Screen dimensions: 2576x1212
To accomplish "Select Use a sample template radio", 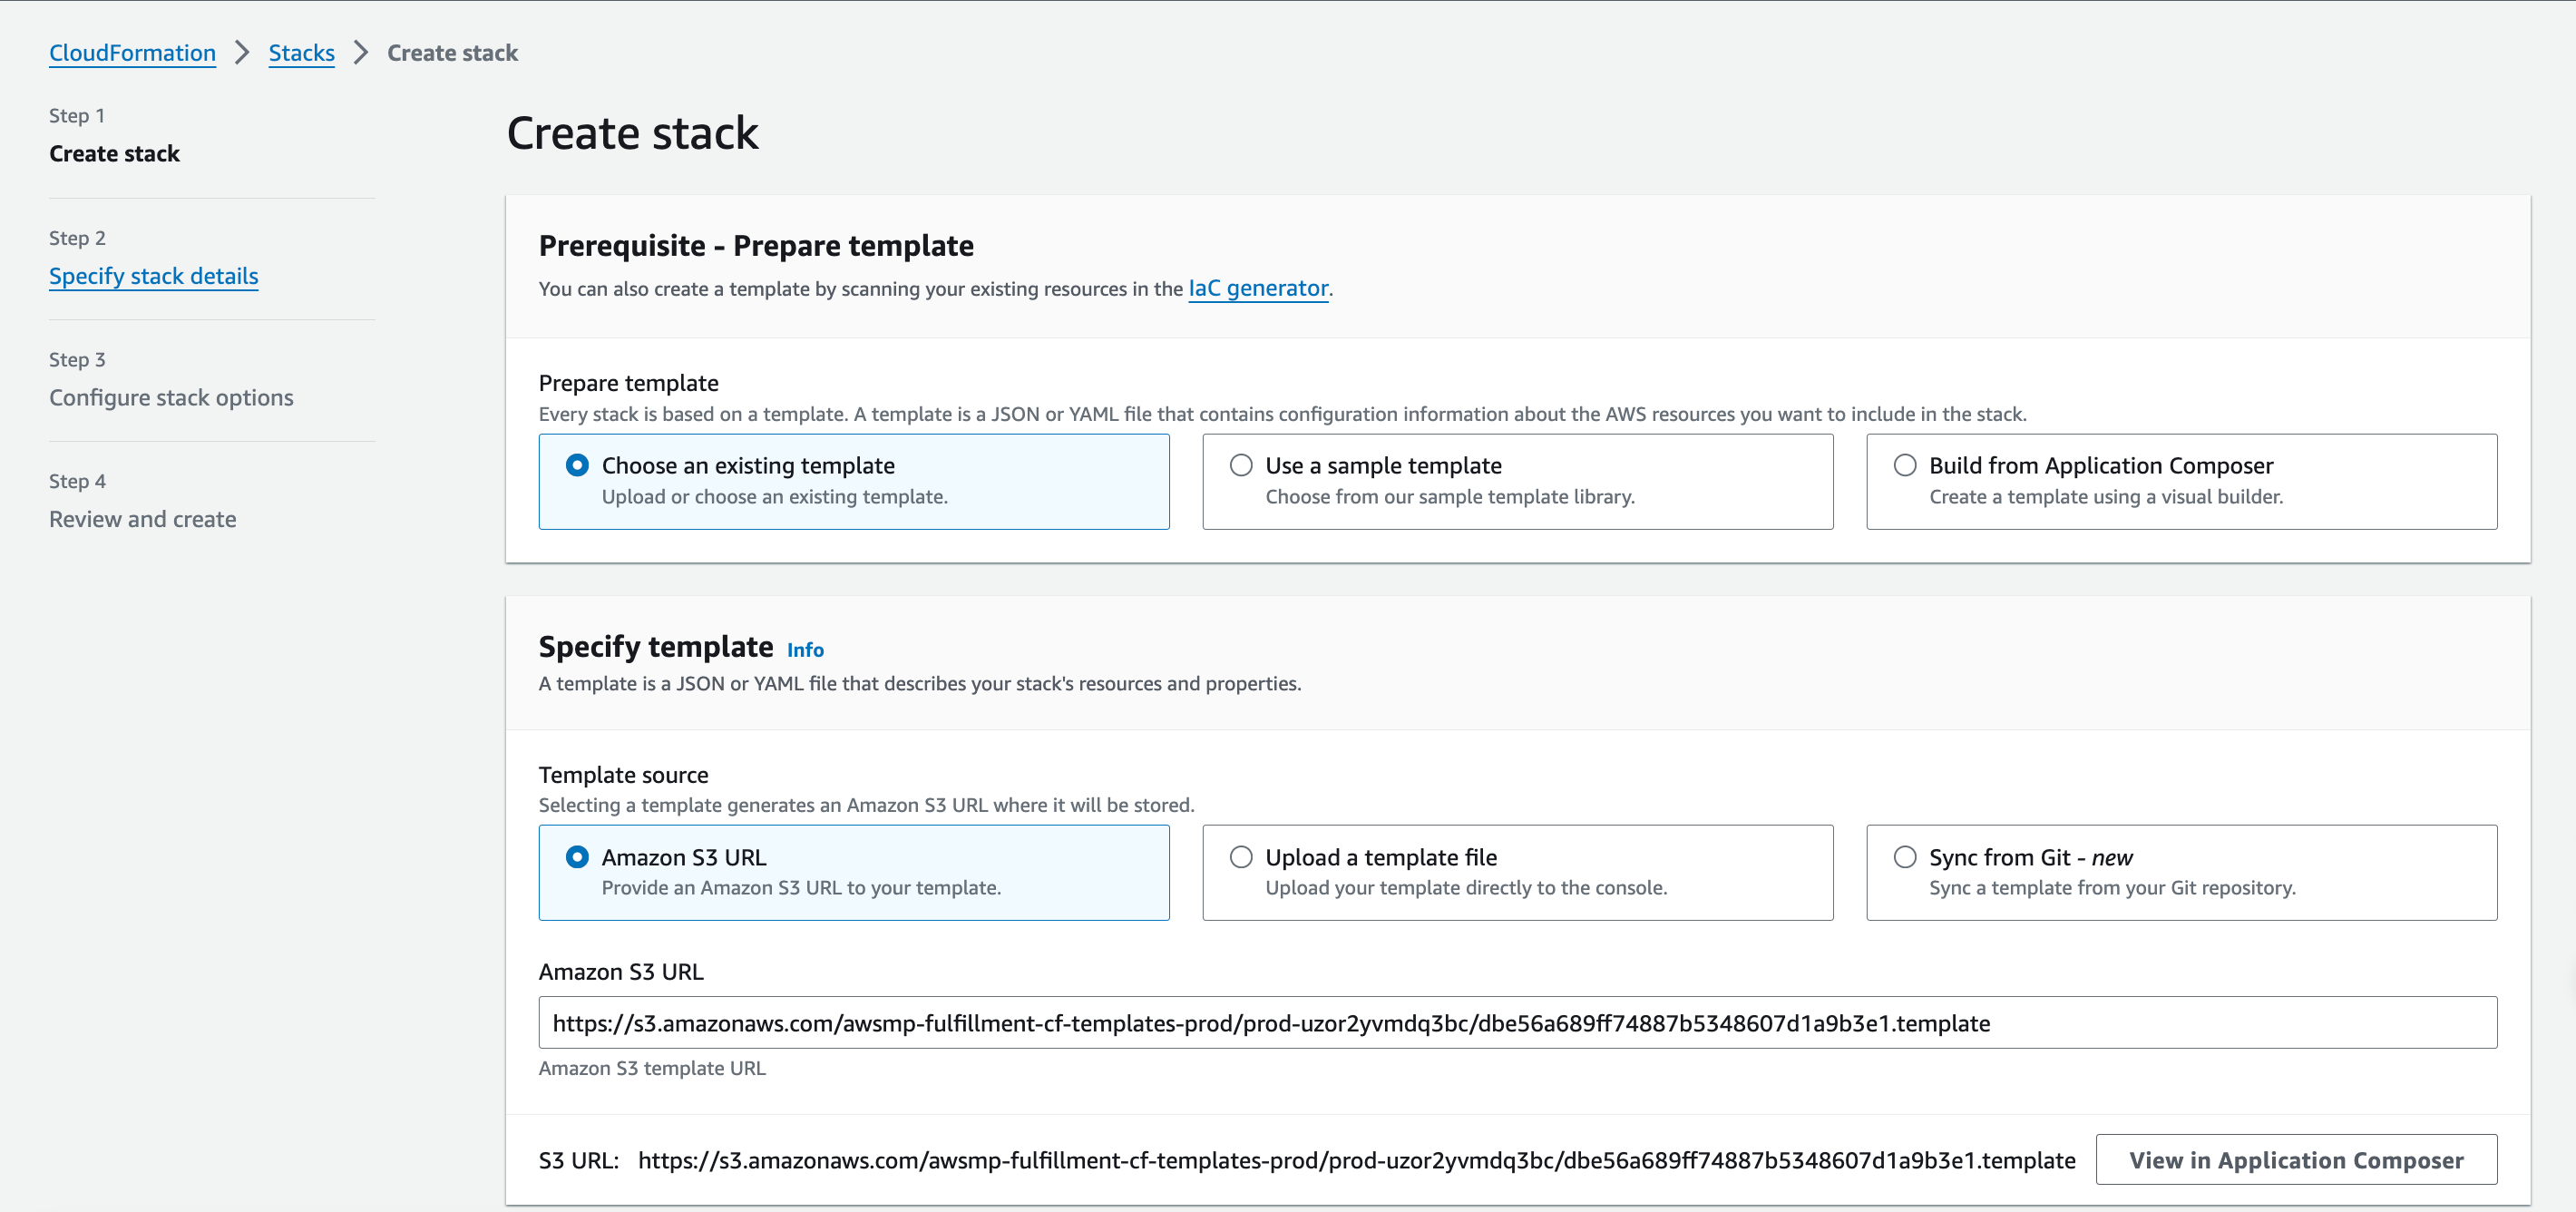I will (x=1241, y=465).
